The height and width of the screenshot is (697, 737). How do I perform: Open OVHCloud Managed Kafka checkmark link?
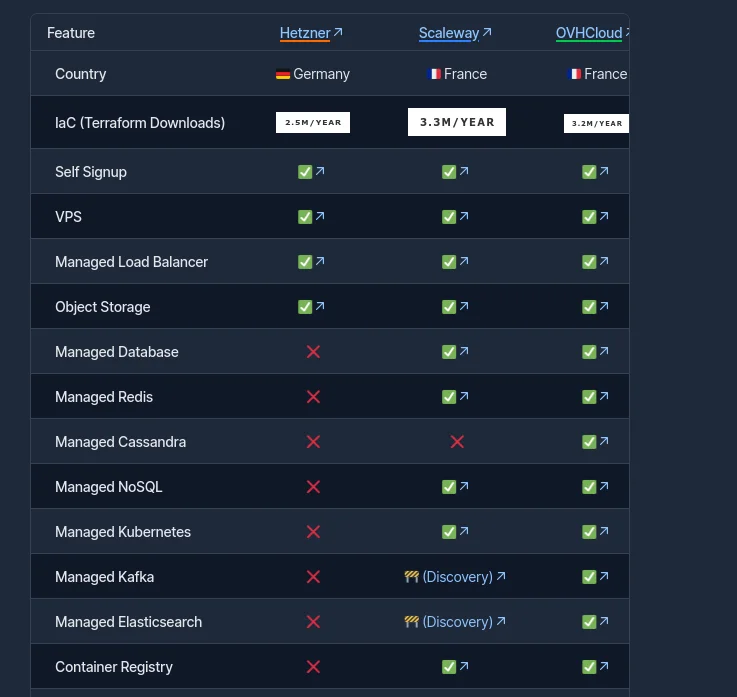tap(595, 577)
